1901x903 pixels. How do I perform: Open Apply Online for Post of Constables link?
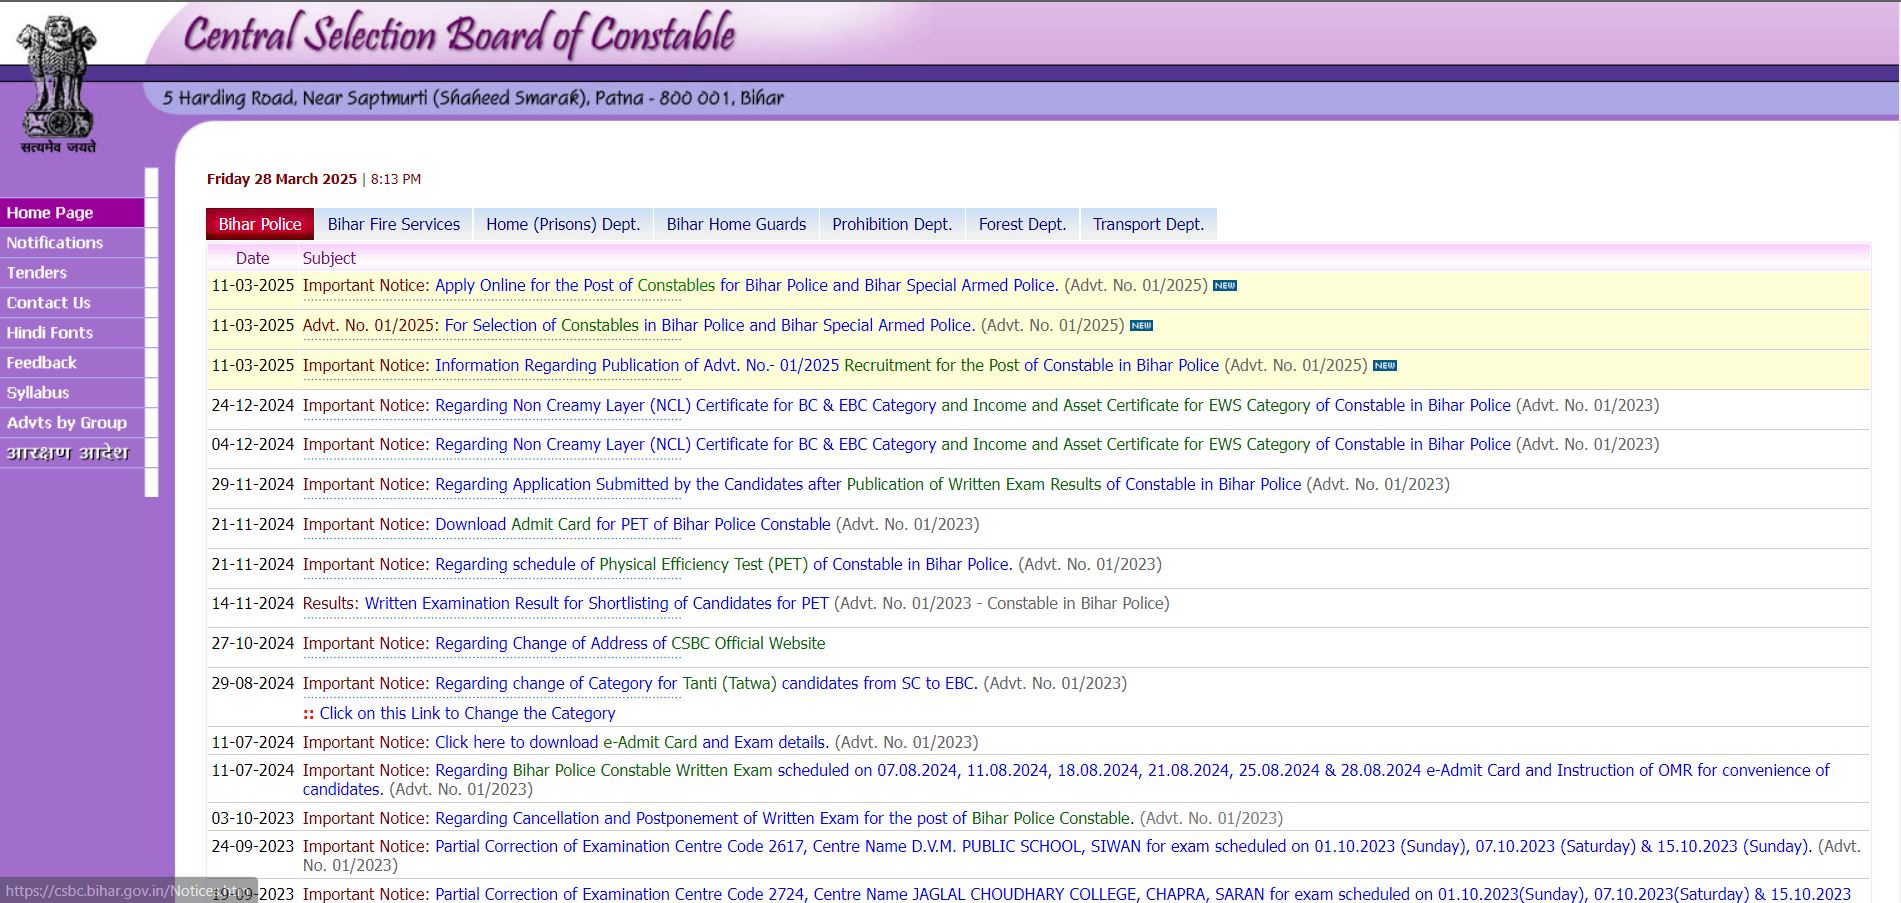pos(746,285)
